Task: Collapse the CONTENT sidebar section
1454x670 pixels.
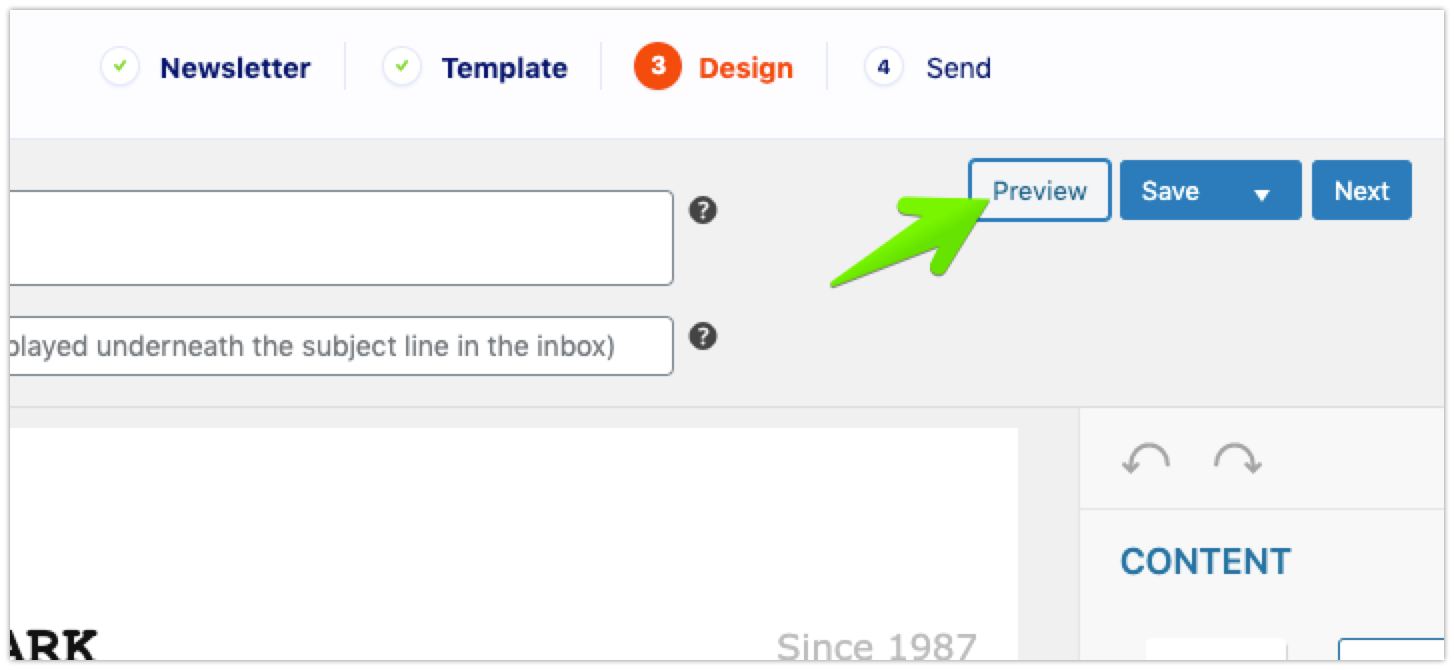Action: coord(1205,562)
